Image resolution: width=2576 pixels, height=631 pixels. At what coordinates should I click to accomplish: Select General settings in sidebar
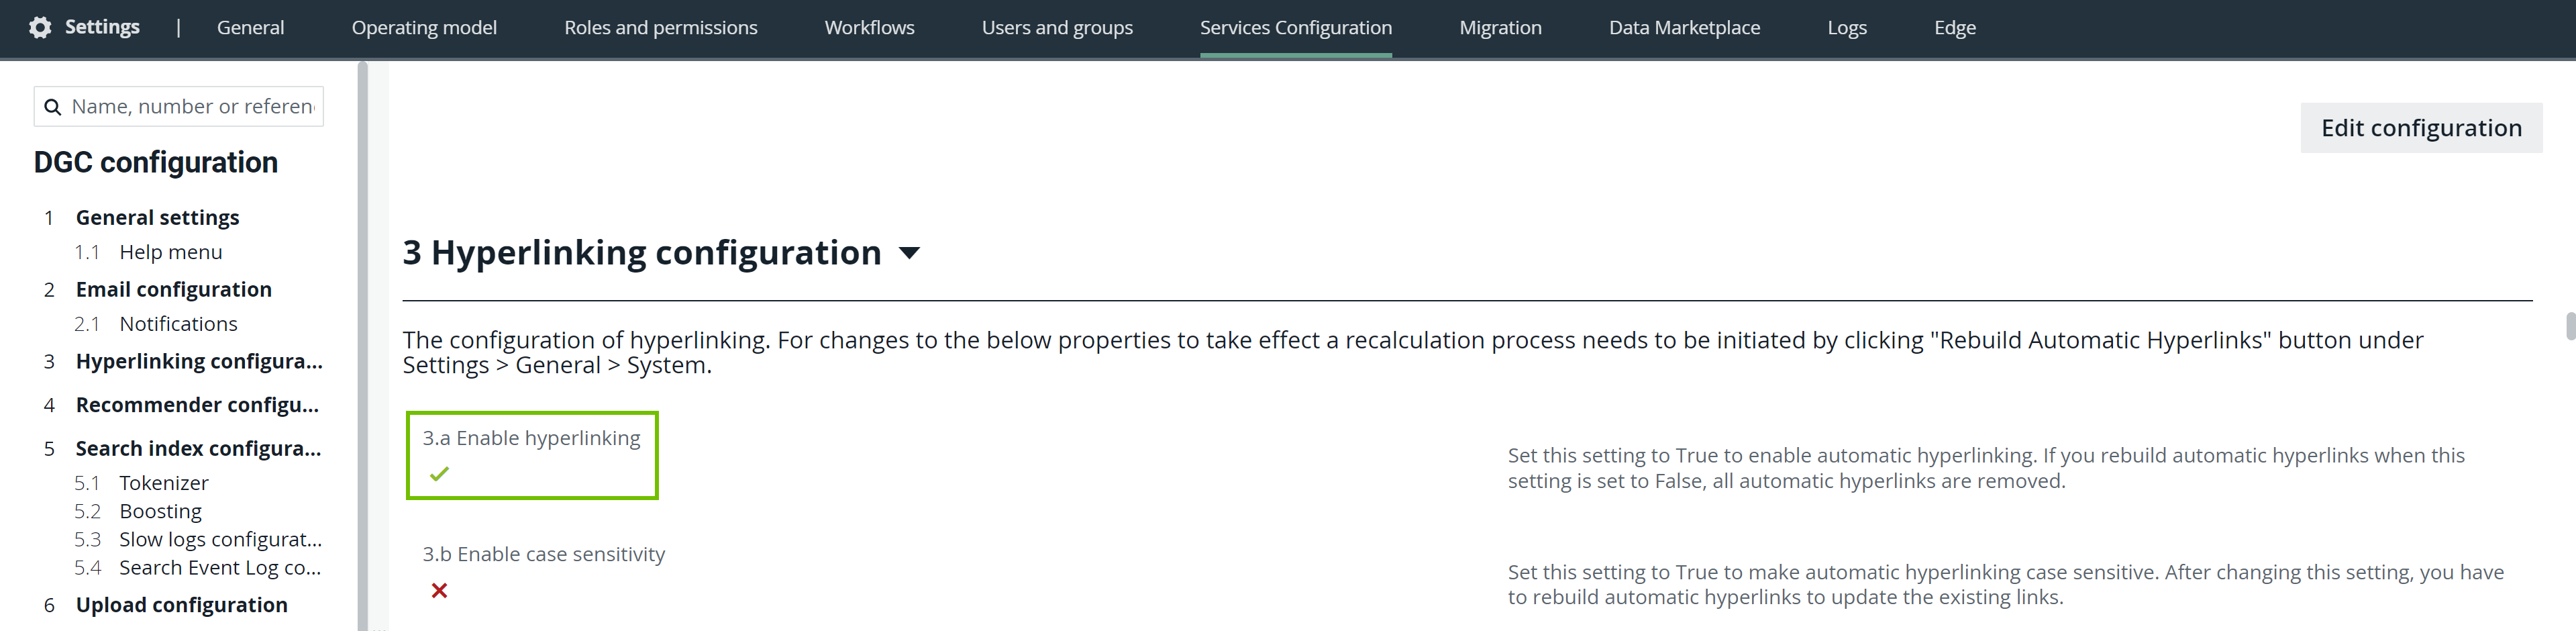(x=157, y=218)
